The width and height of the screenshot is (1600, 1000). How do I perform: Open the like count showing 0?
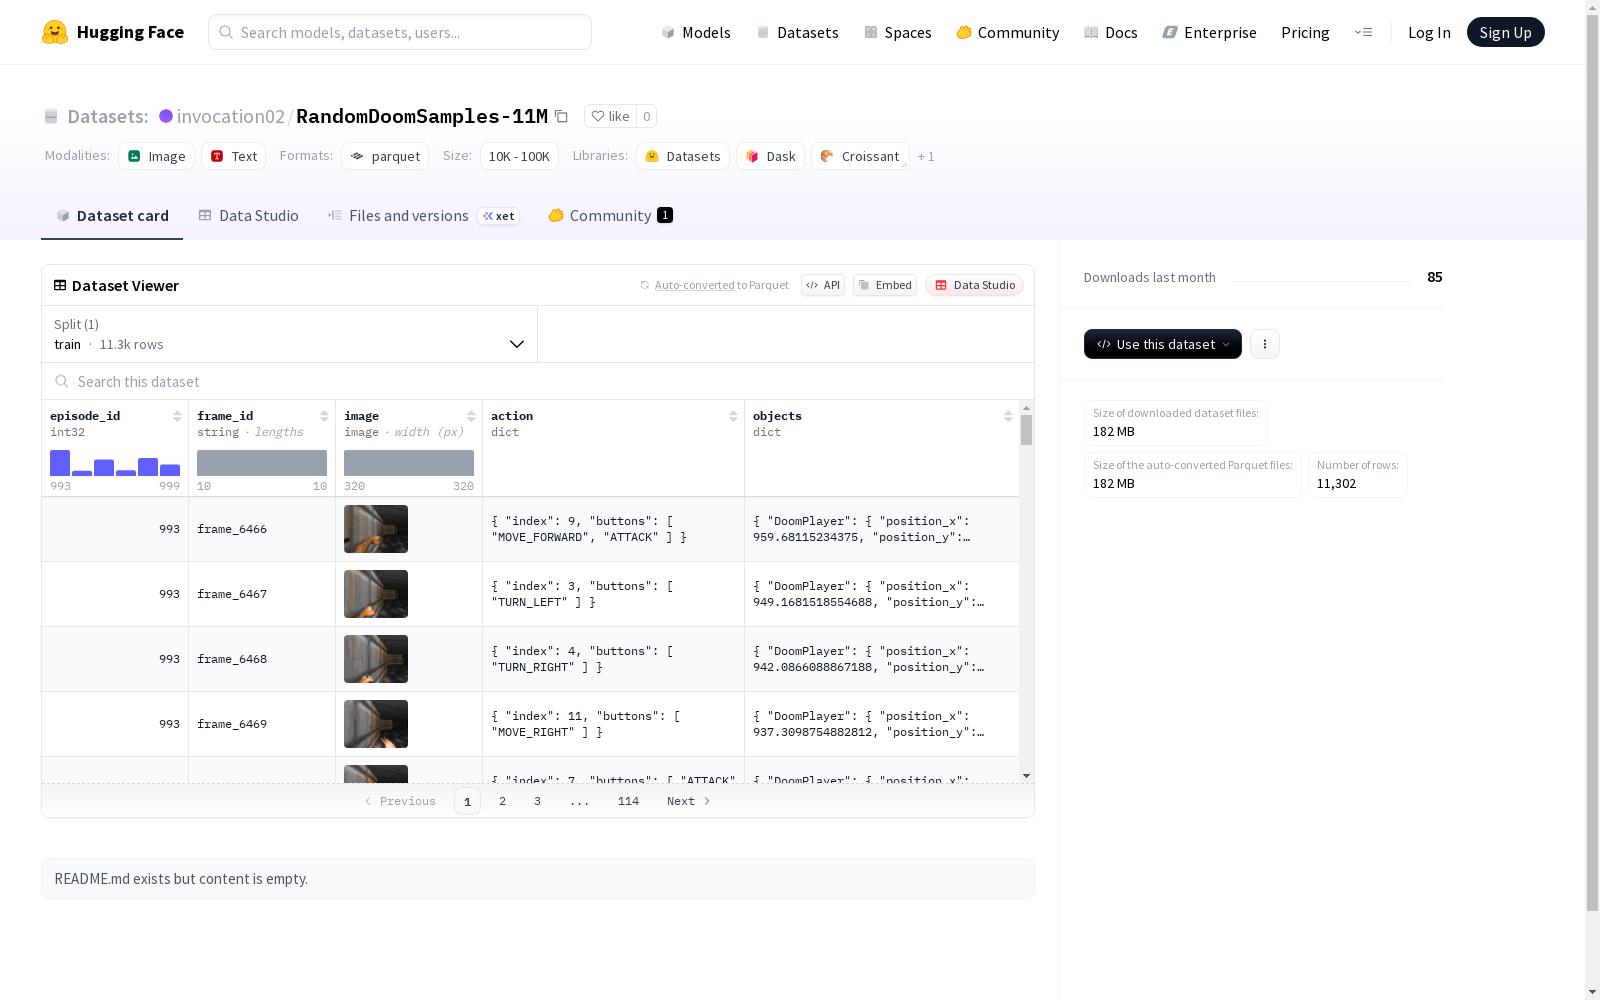click(647, 116)
